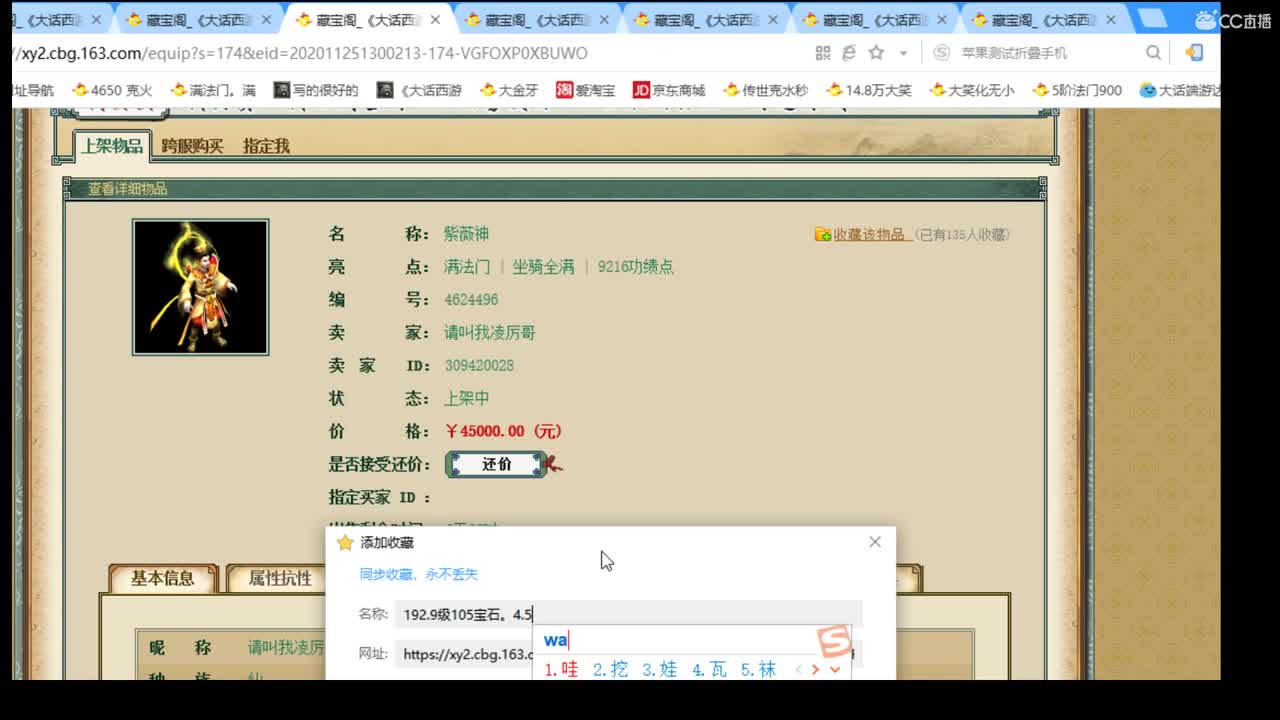Click the 名称 field in 添加收藏 dialog
Viewport: 1280px width, 720px height.
click(628, 614)
